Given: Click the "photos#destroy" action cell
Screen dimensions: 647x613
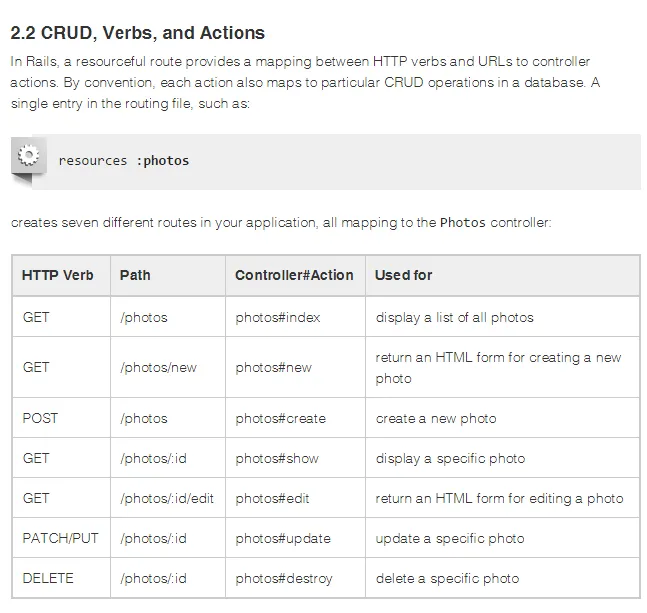Looking at the screenshot, I should (x=284, y=578).
